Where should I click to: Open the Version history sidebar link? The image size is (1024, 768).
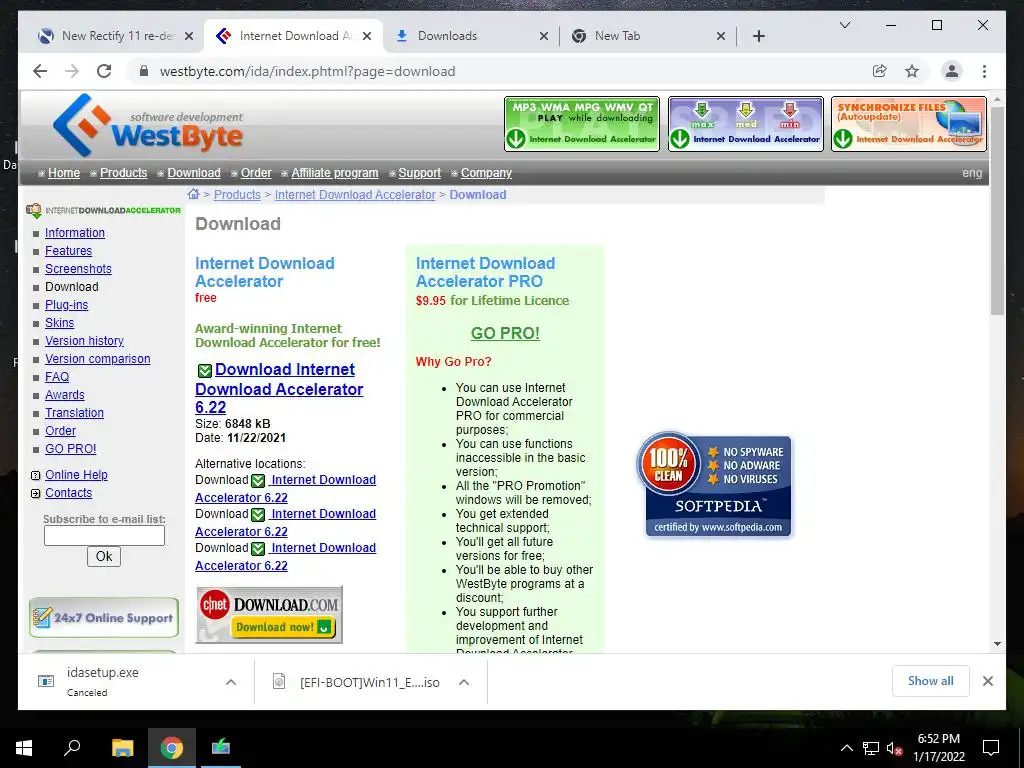pyautogui.click(x=84, y=340)
